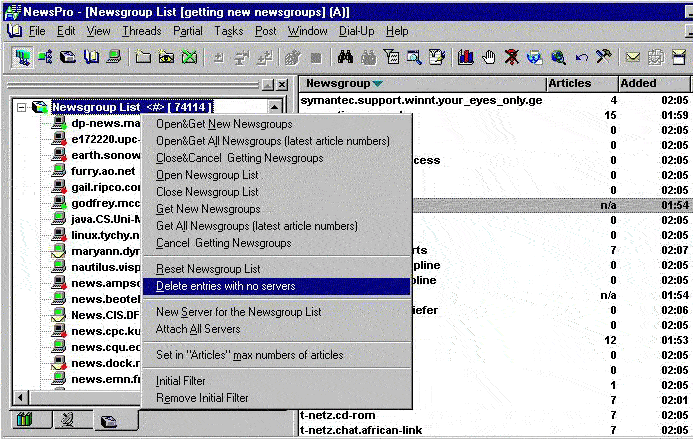693x439 pixels.
Task: Choose Reset Newsgroup List from context menu
Action: [277, 269]
